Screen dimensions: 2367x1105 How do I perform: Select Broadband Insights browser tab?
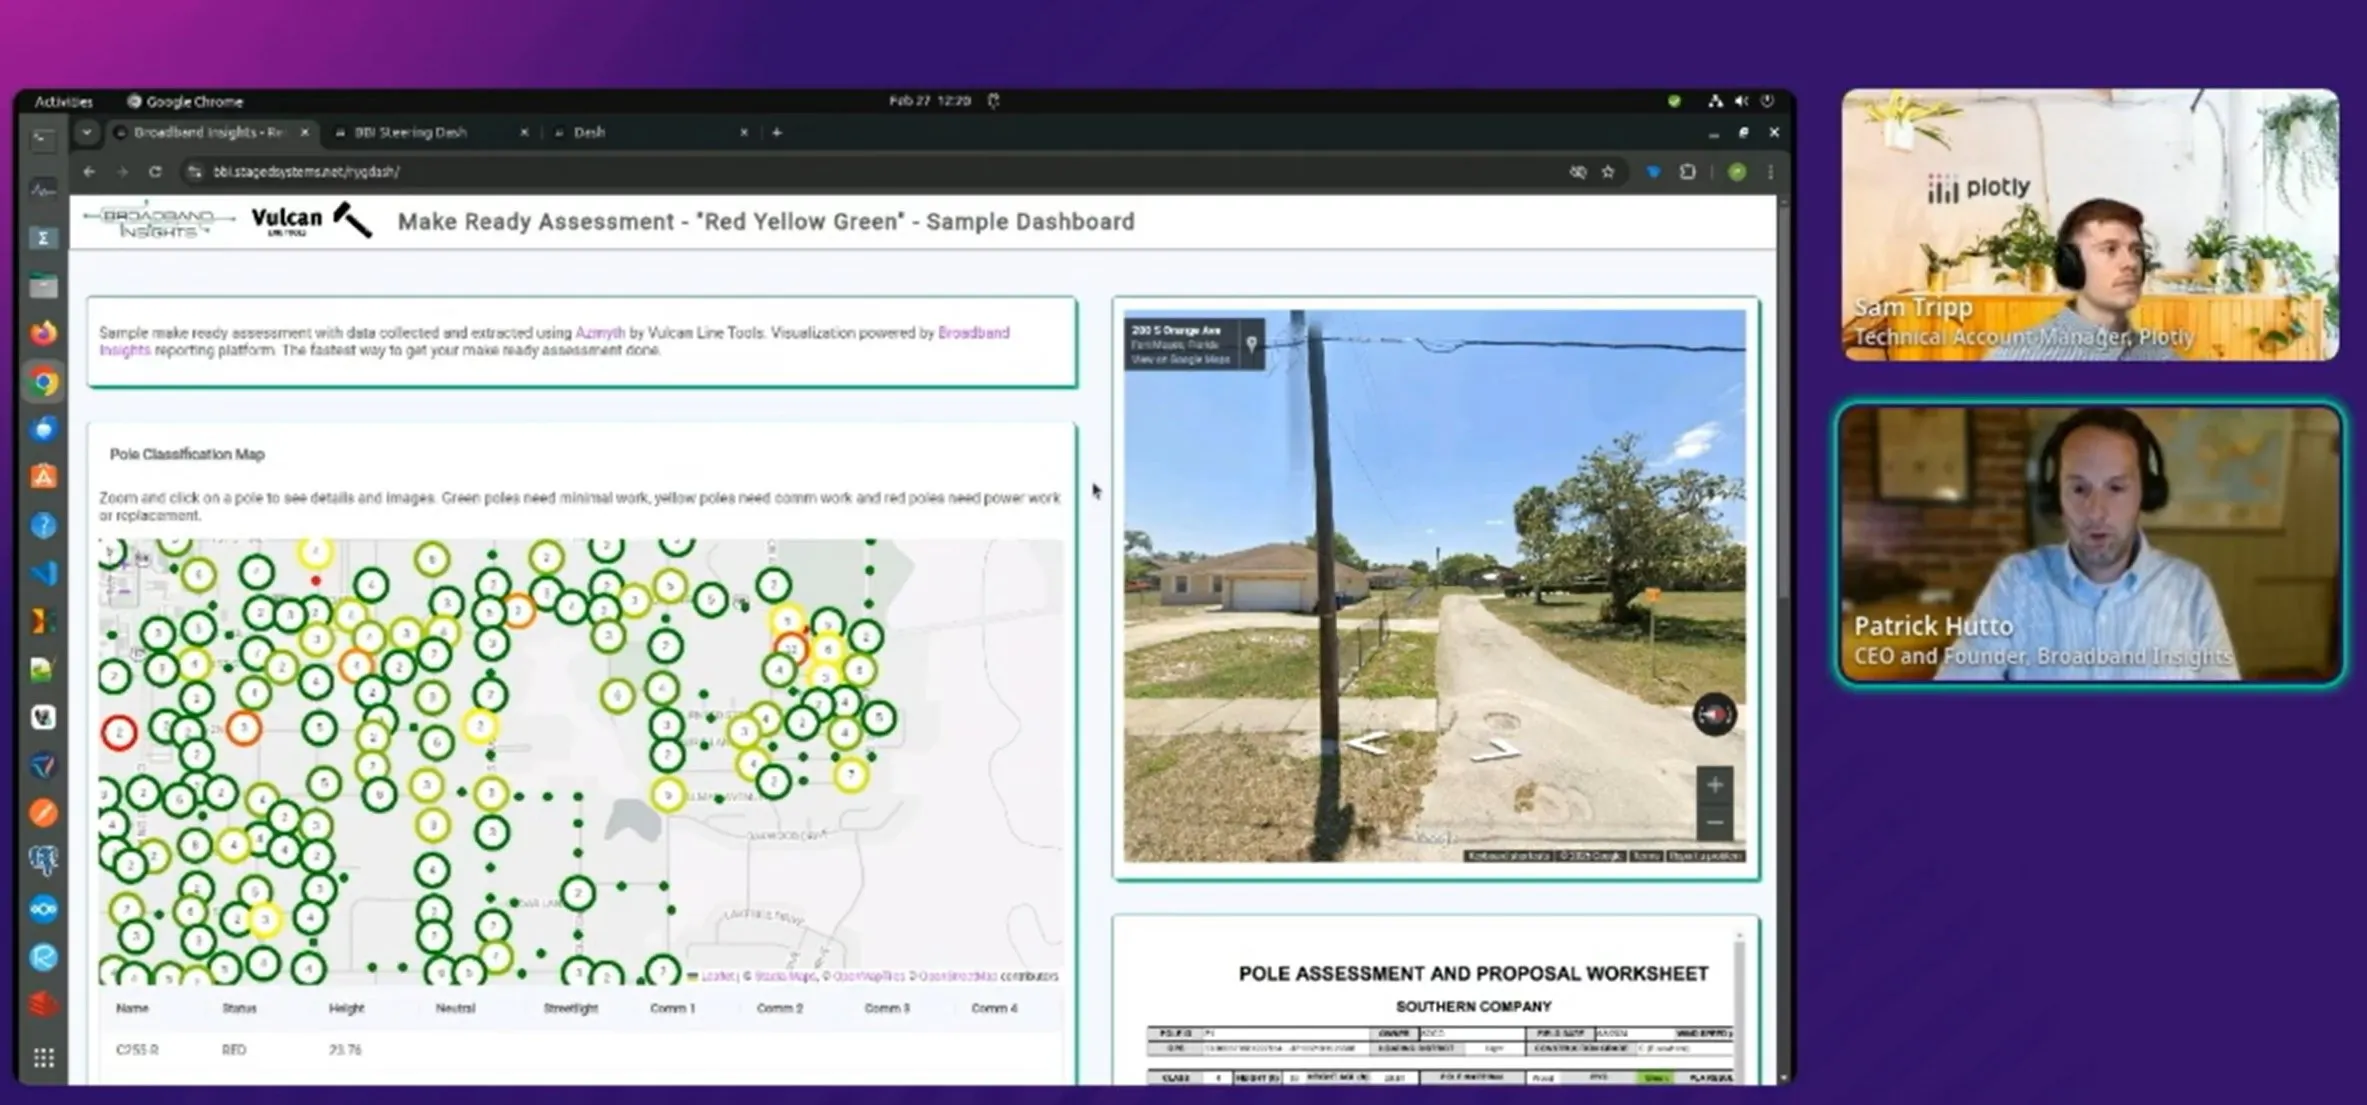point(210,132)
